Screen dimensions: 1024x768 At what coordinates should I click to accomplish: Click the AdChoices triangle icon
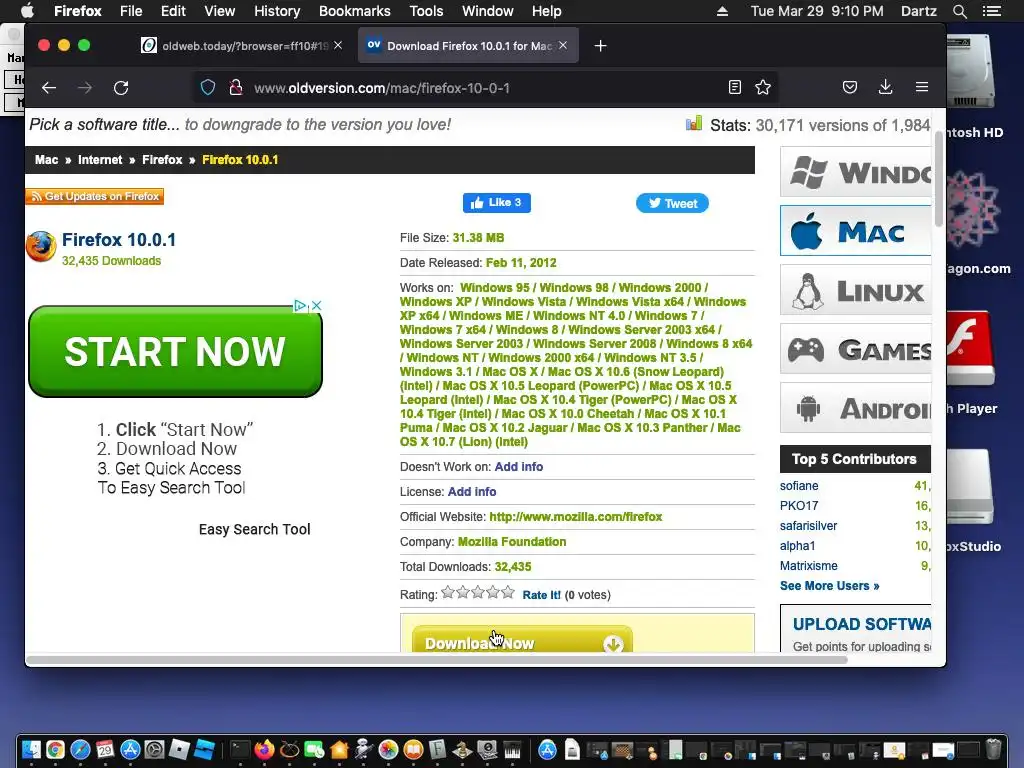pyautogui.click(x=300, y=305)
